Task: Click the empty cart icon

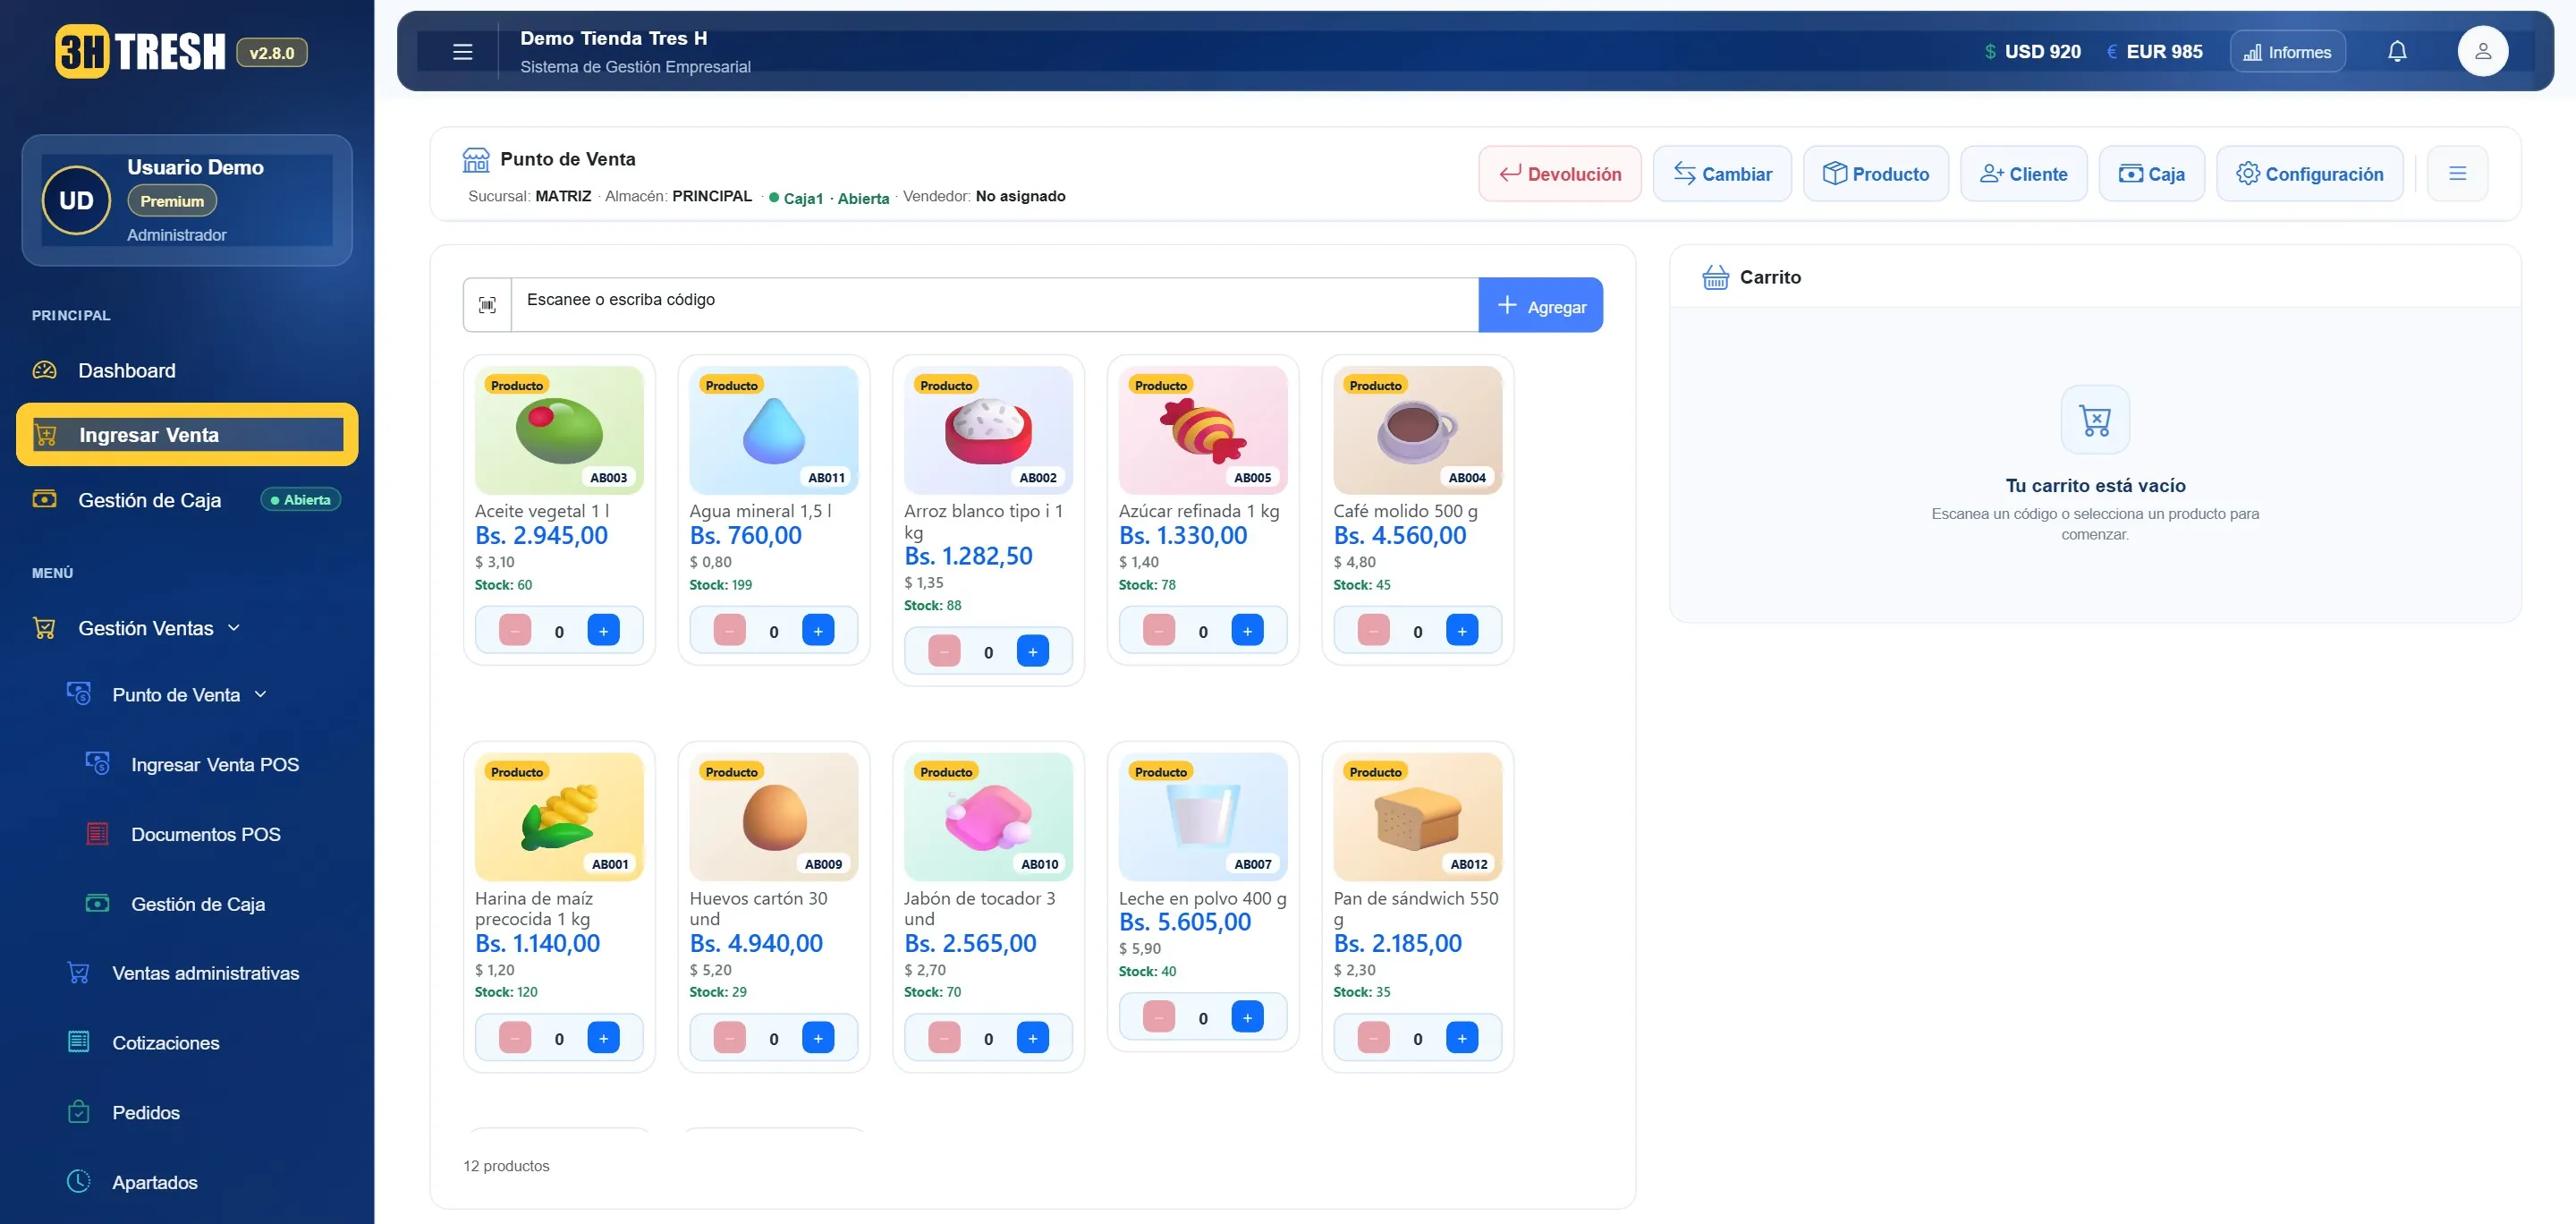Action: click(x=2095, y=420)
